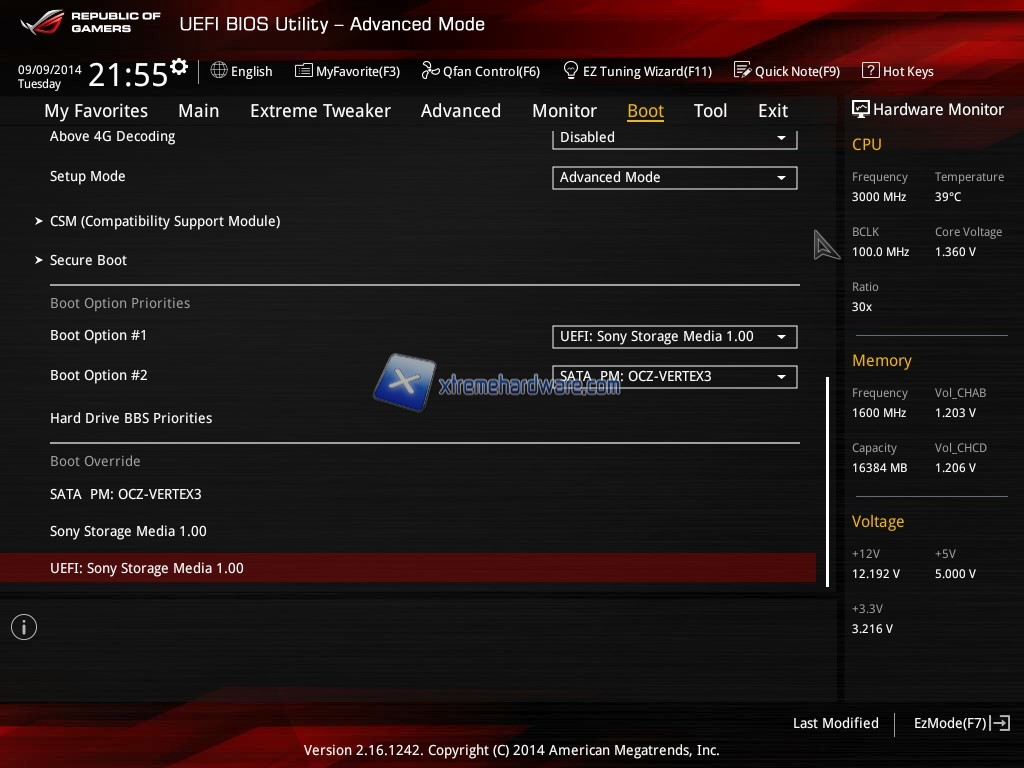Click the vertical scrollbar in the boot list

pos(827,480)
